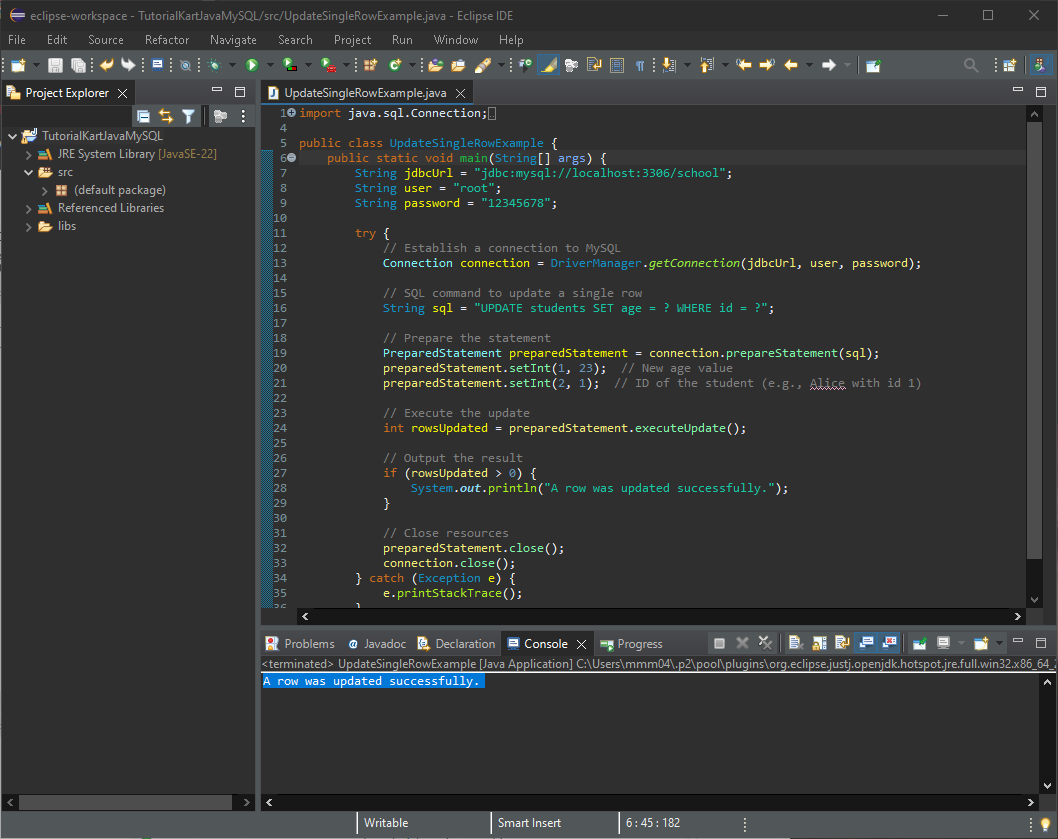
Task: Collapse all in Project Explorer
Action: [144, 117]
